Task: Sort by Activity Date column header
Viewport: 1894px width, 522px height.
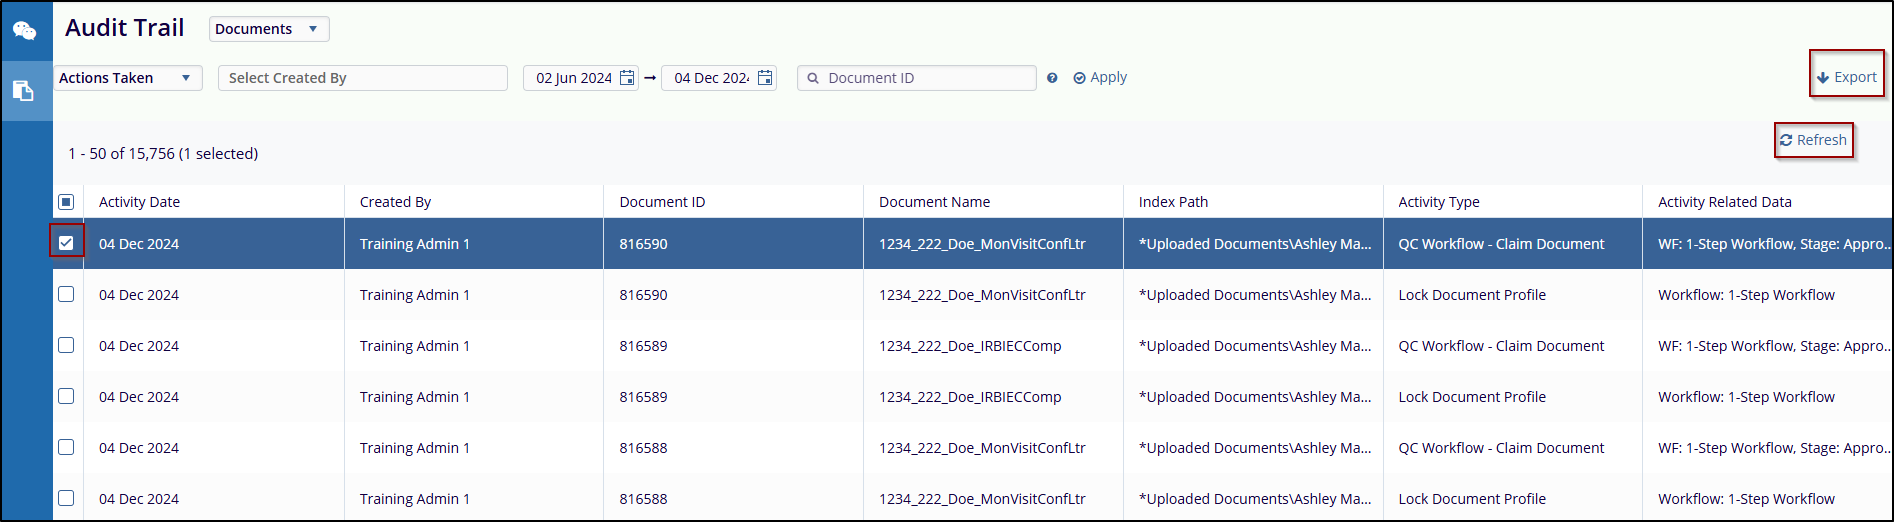Action: tap(139, 202)
